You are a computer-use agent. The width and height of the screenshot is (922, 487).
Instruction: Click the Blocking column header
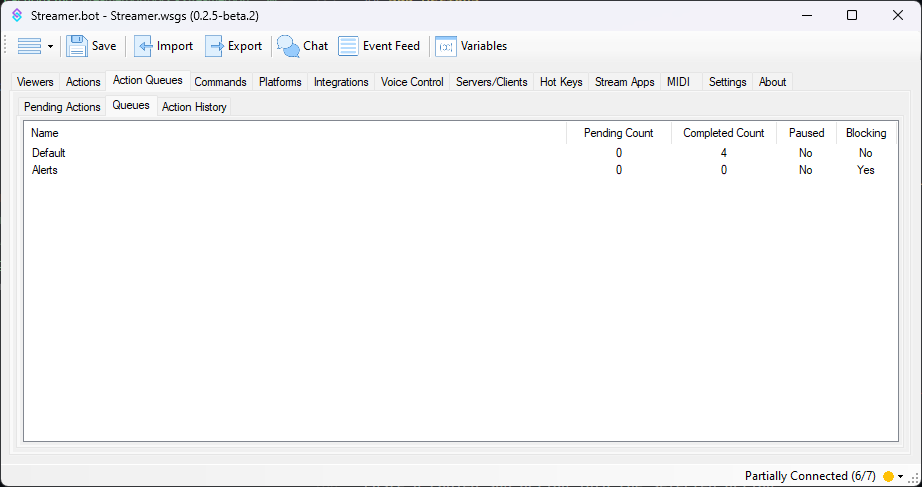(x=865, y=133)
